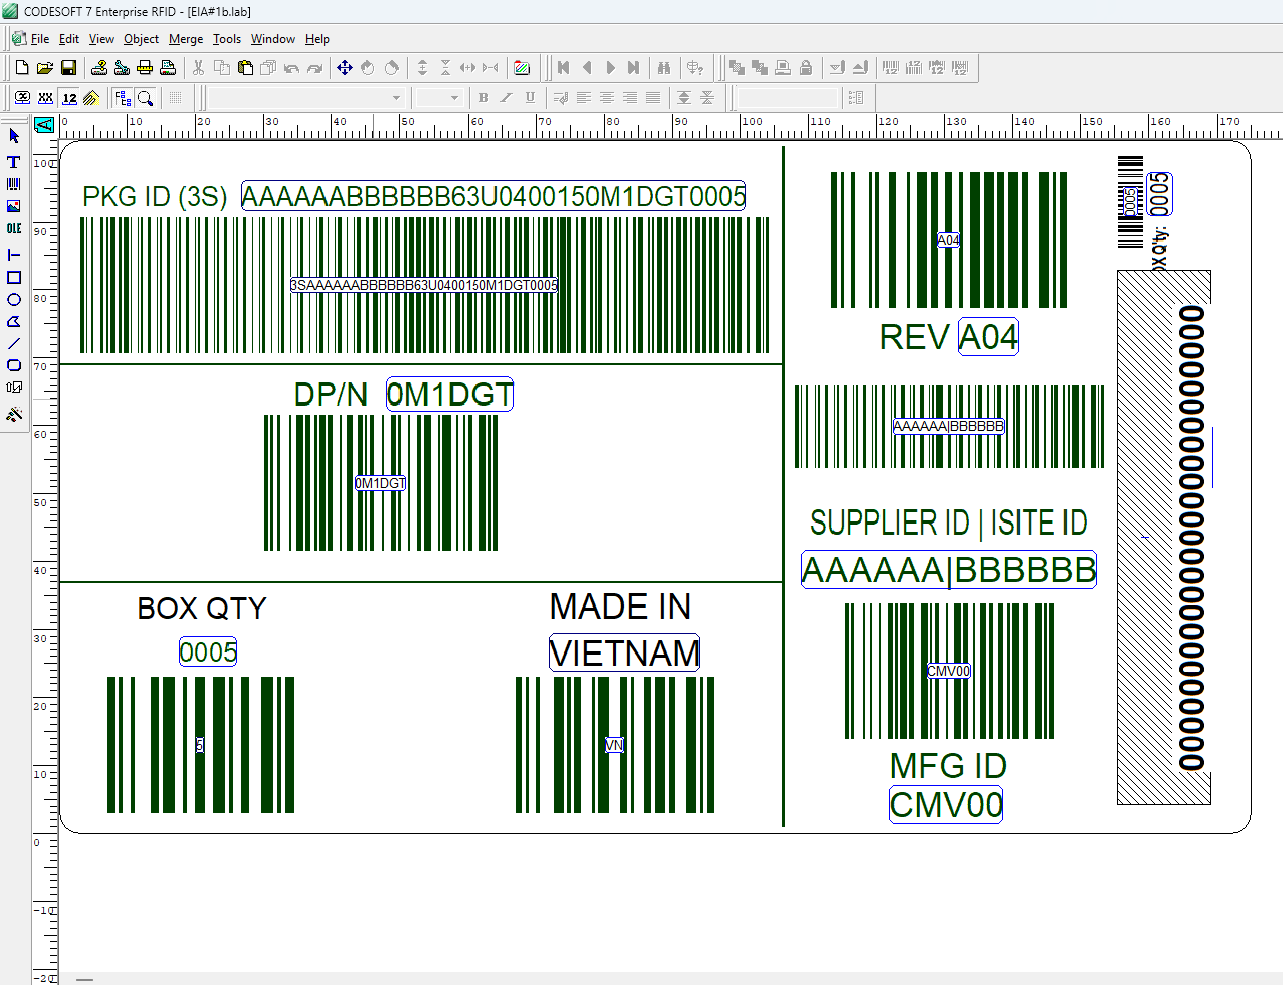Select the Barcode creation tool
Screen dimensions: 1283x985
point(14,184)
